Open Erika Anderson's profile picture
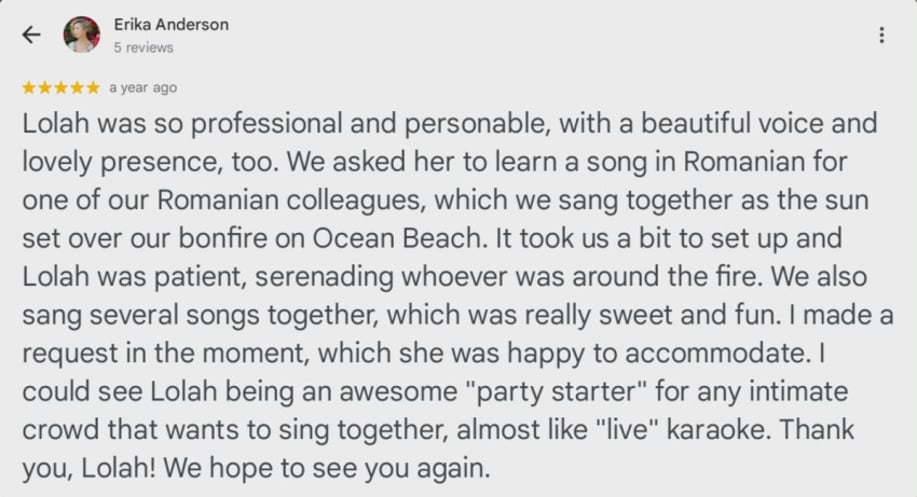Viewport: 917px width, 497px height. [81, 34]
